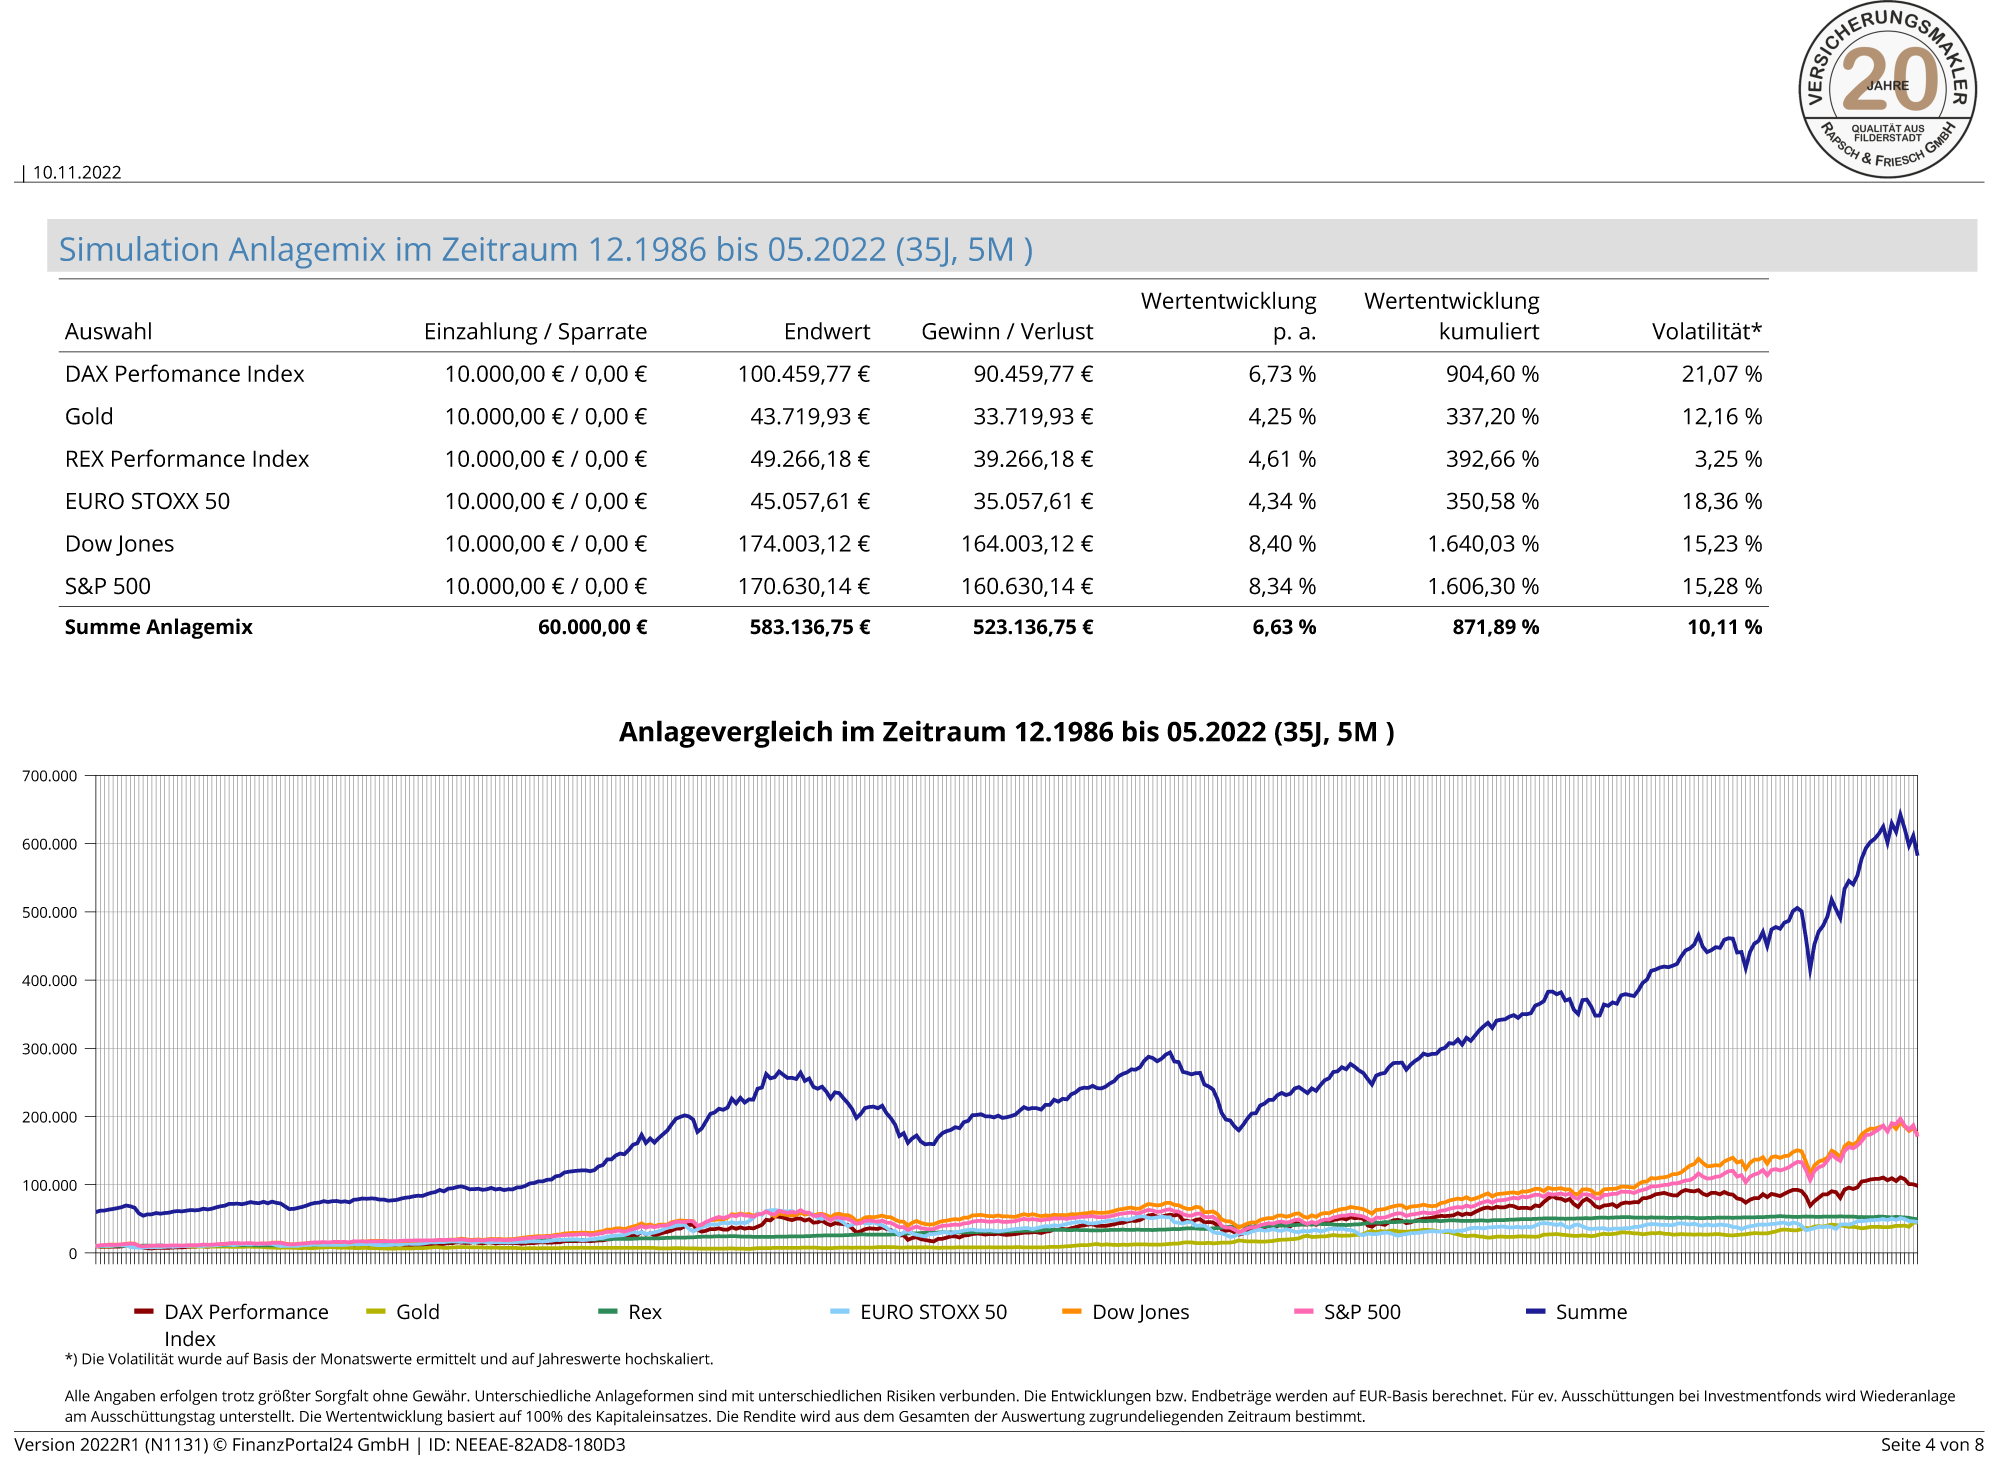Click S&P 500 yearly return 8,34 %
Image resolution: width=2000 pixels, height=1459 pixels.
[x=1282, y=586]
